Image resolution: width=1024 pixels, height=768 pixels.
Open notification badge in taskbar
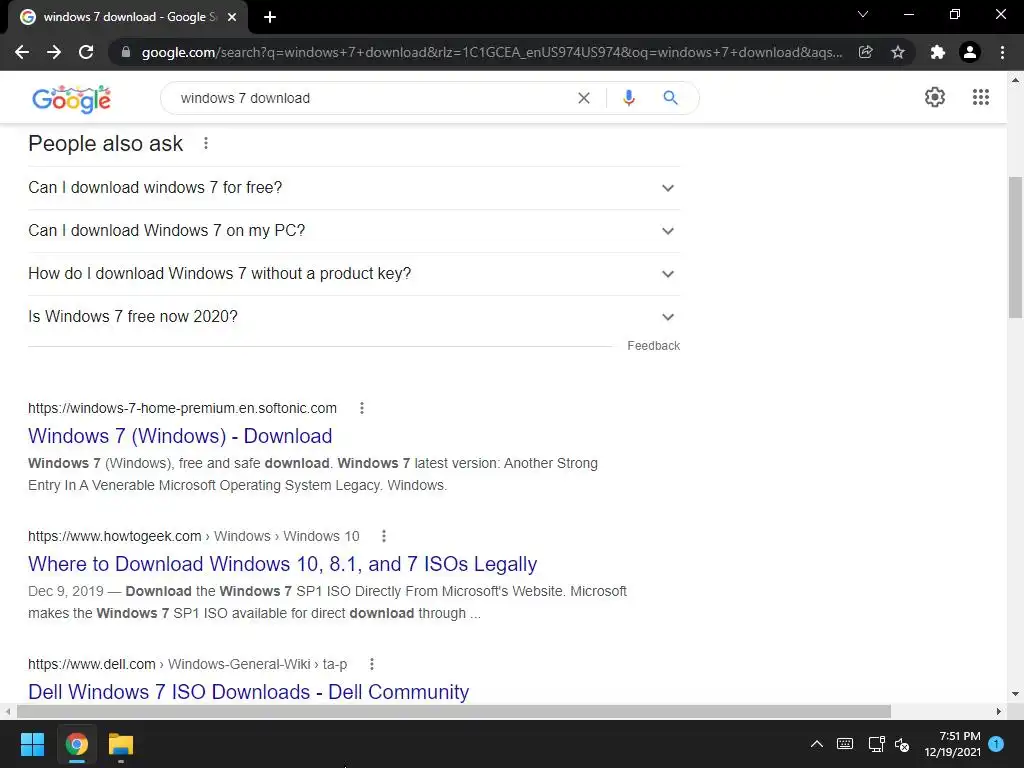pos(996,743)
